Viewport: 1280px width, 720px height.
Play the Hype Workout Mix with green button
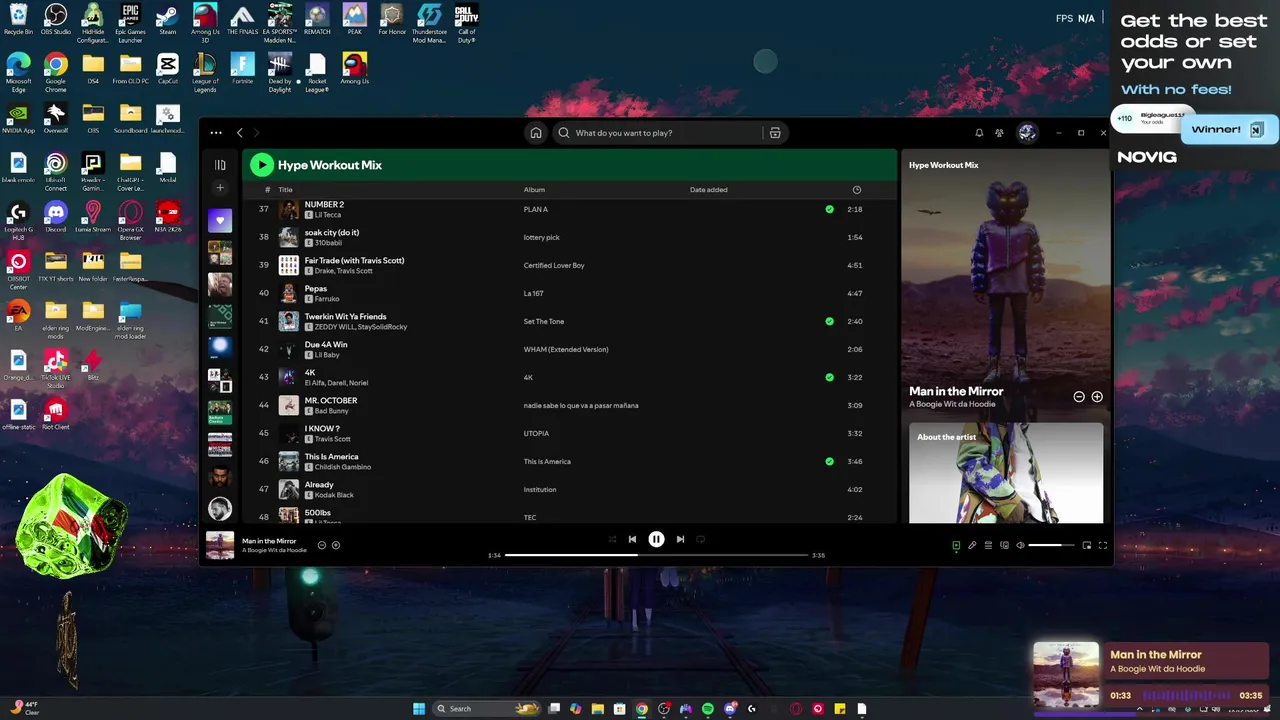click(261, 165)
